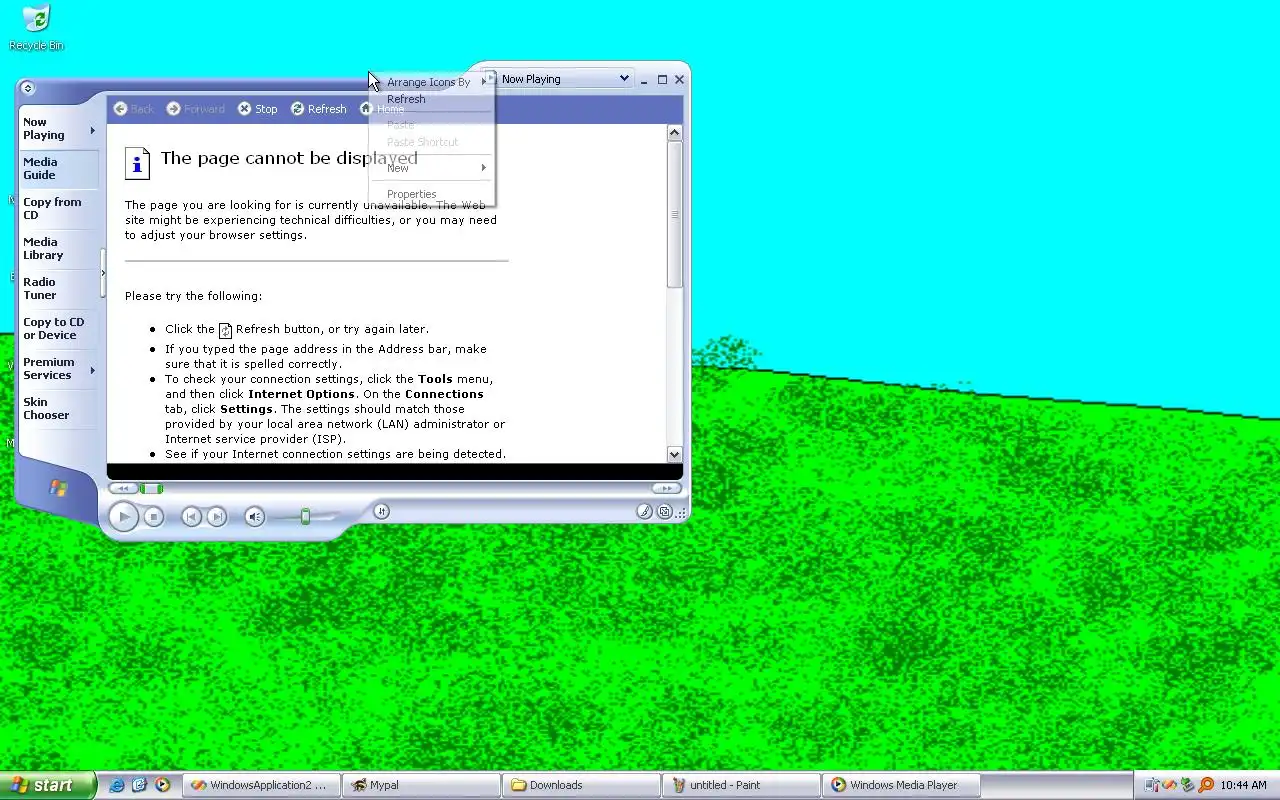Click the seek bar position handle
This screenshot has width=1280, height=800.
[x=151, y=488]
